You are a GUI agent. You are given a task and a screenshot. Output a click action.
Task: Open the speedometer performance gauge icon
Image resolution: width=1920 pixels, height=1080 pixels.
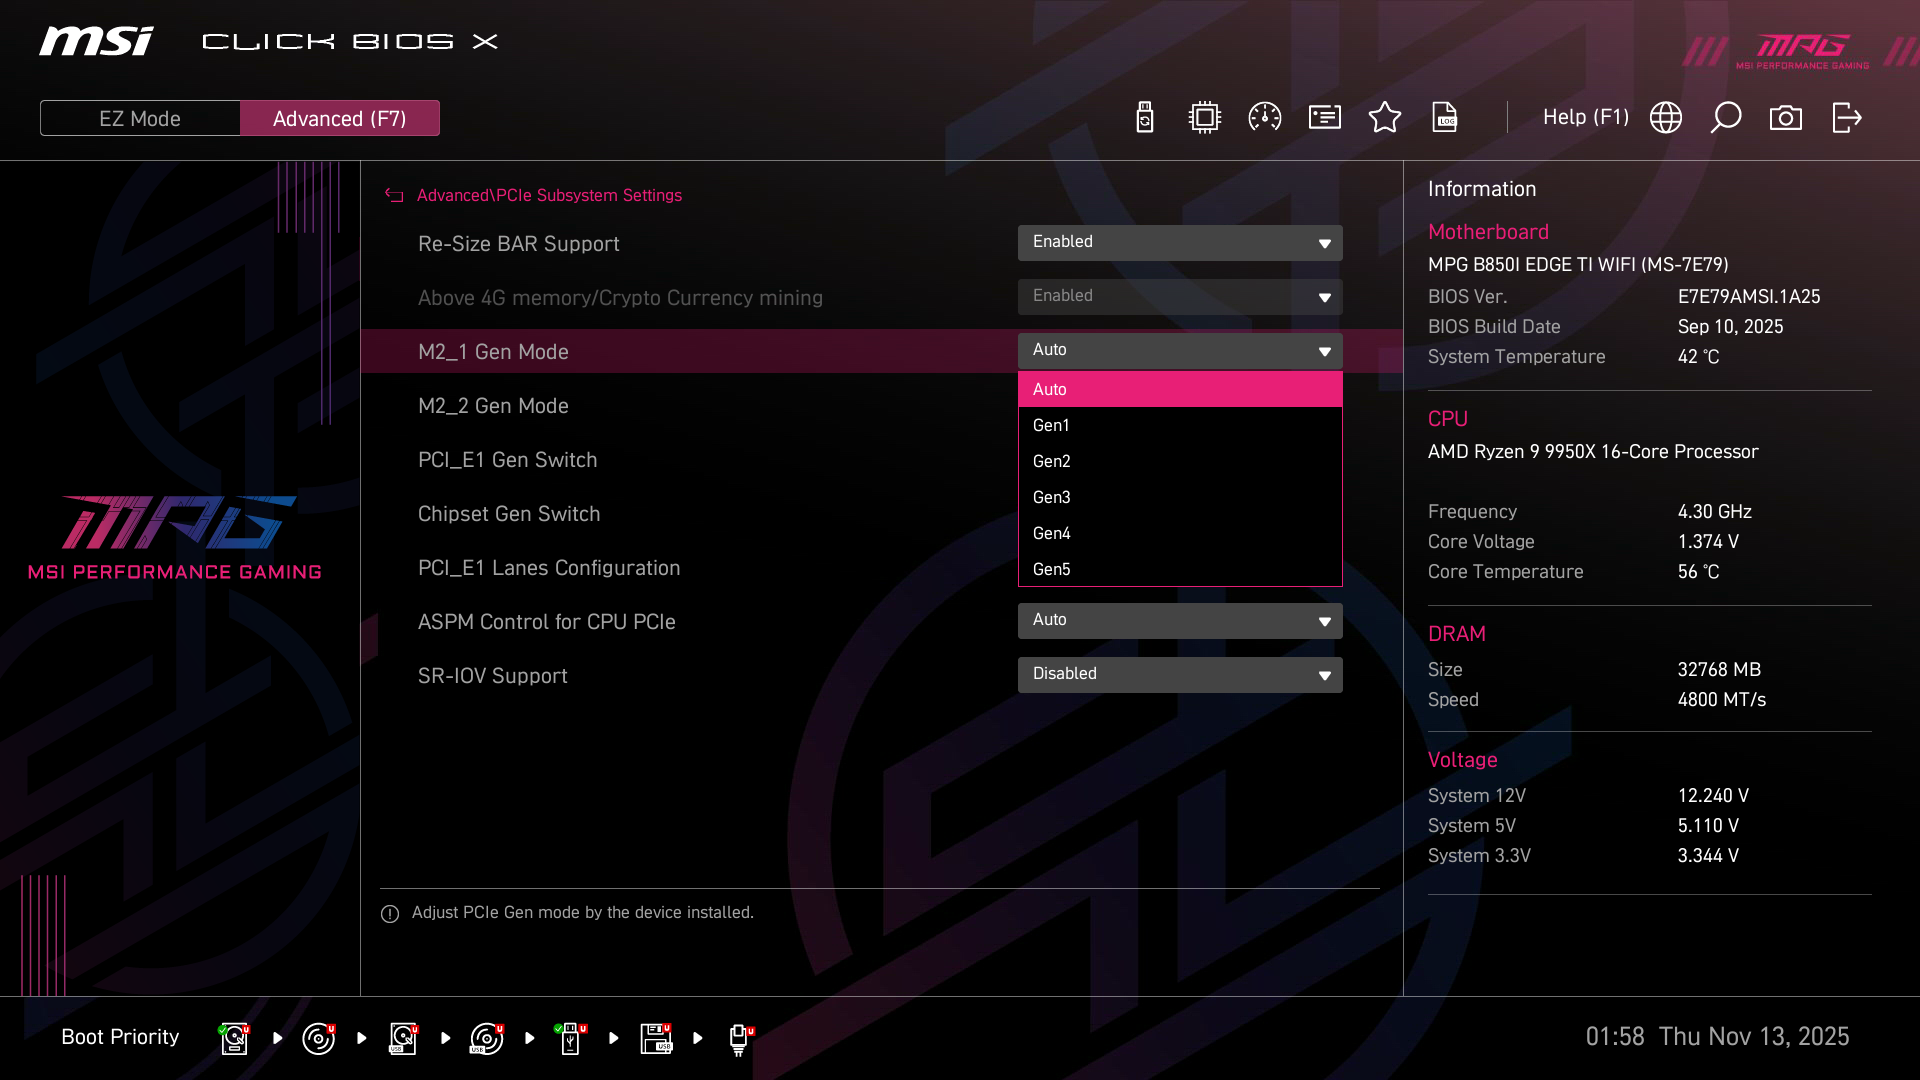click(1265, 117)
